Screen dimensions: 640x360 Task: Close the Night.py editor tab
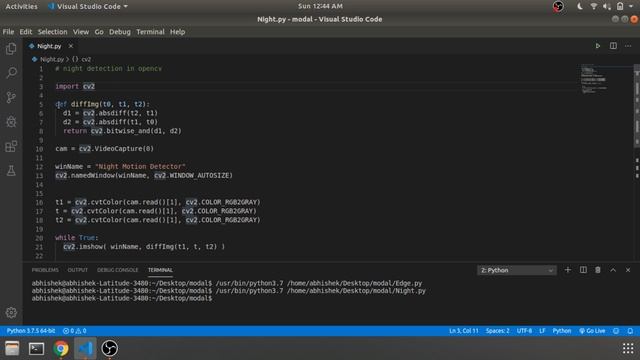[x=71, y=46]
